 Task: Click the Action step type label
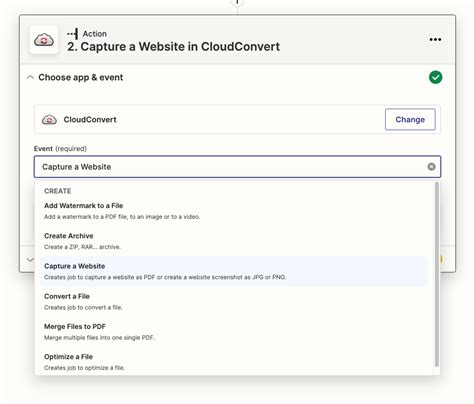click(x=95, y=34)
